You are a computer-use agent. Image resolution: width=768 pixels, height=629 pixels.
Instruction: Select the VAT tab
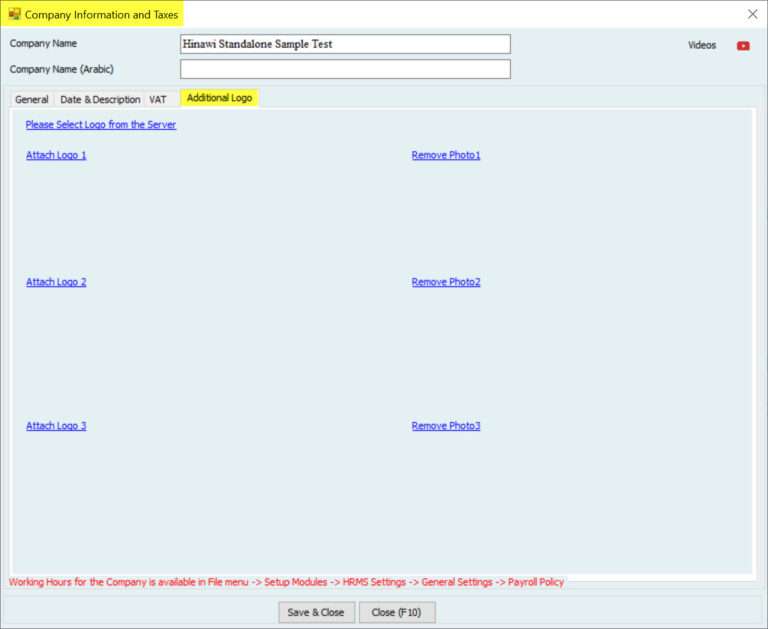[158, 100]
